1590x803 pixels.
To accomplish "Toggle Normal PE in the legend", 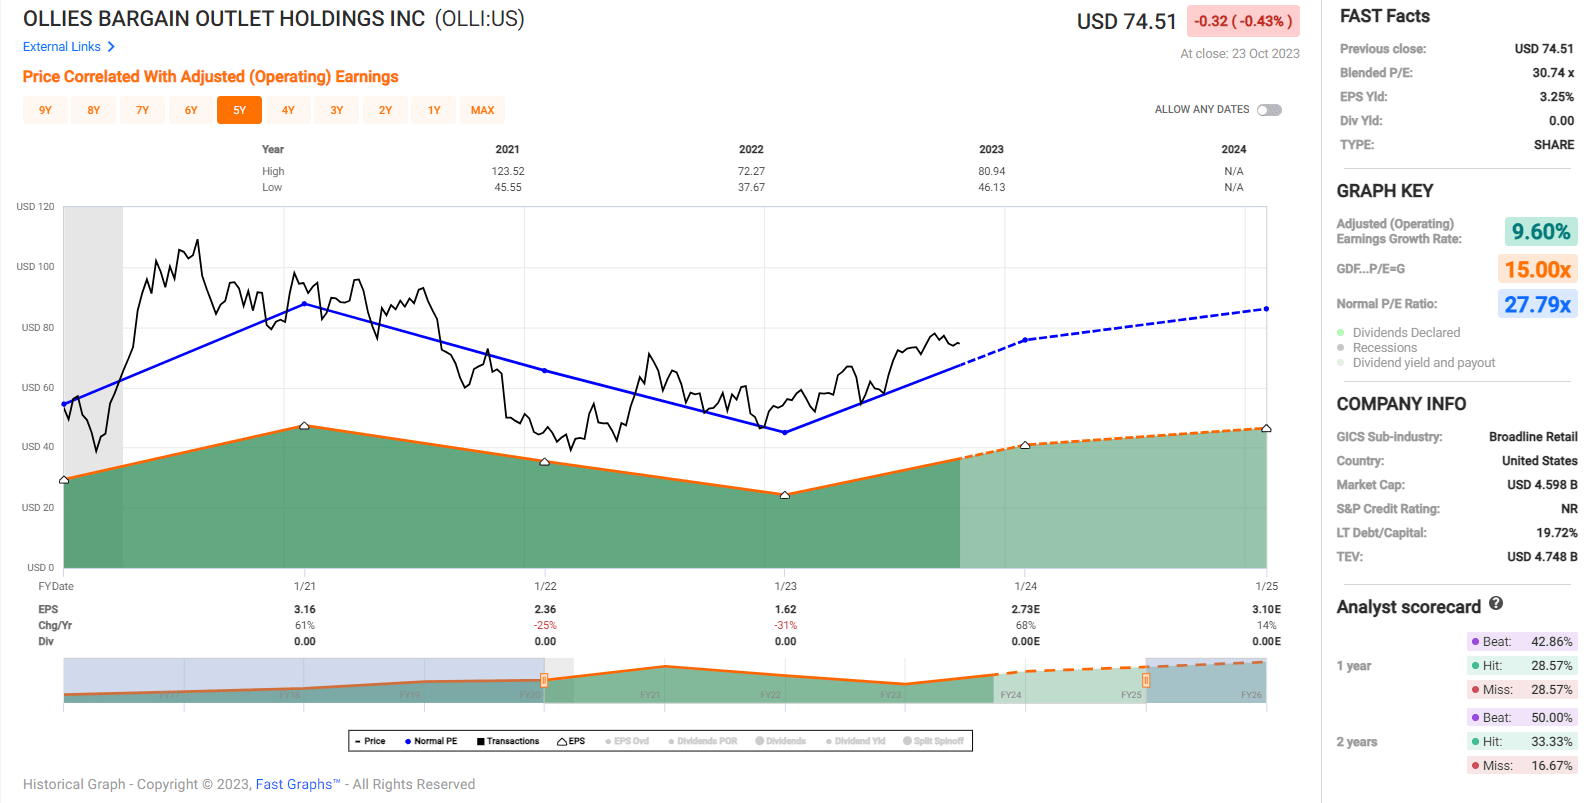I will [431, 741].
